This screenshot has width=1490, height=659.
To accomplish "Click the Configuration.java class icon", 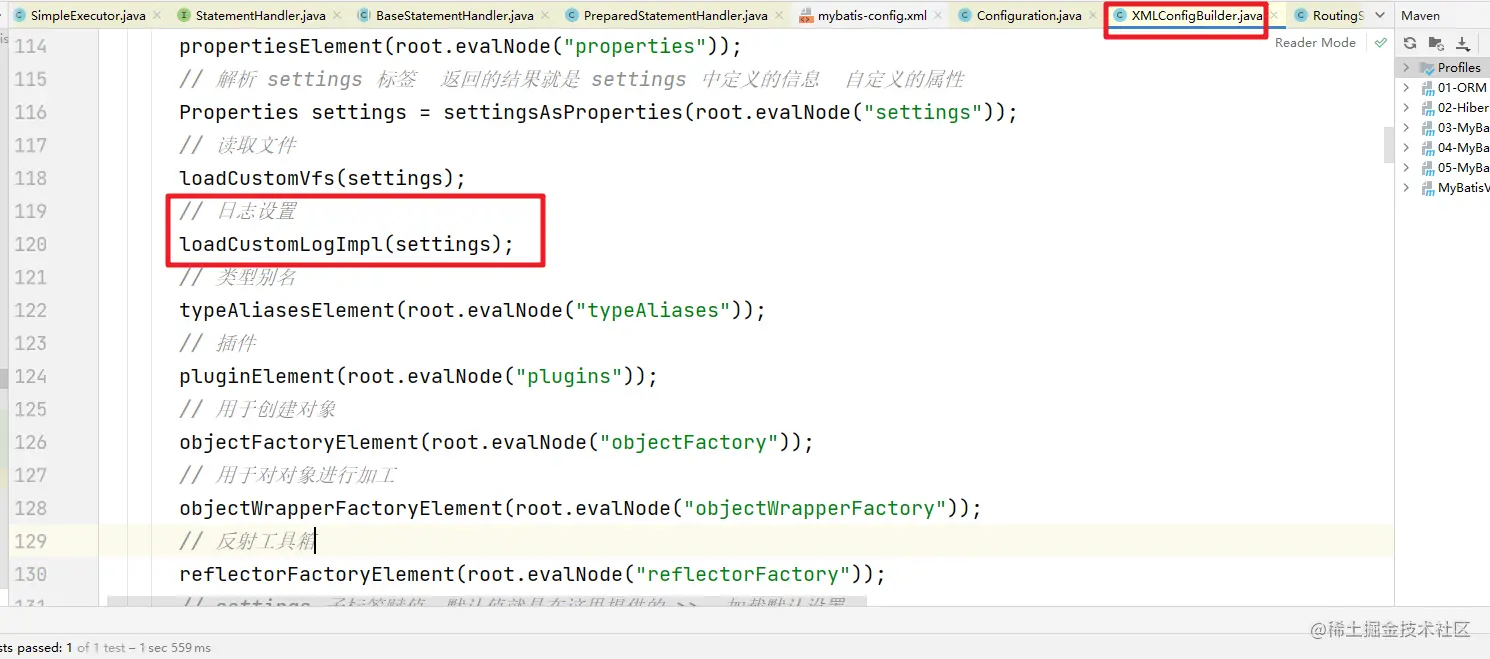I will 964,16.
